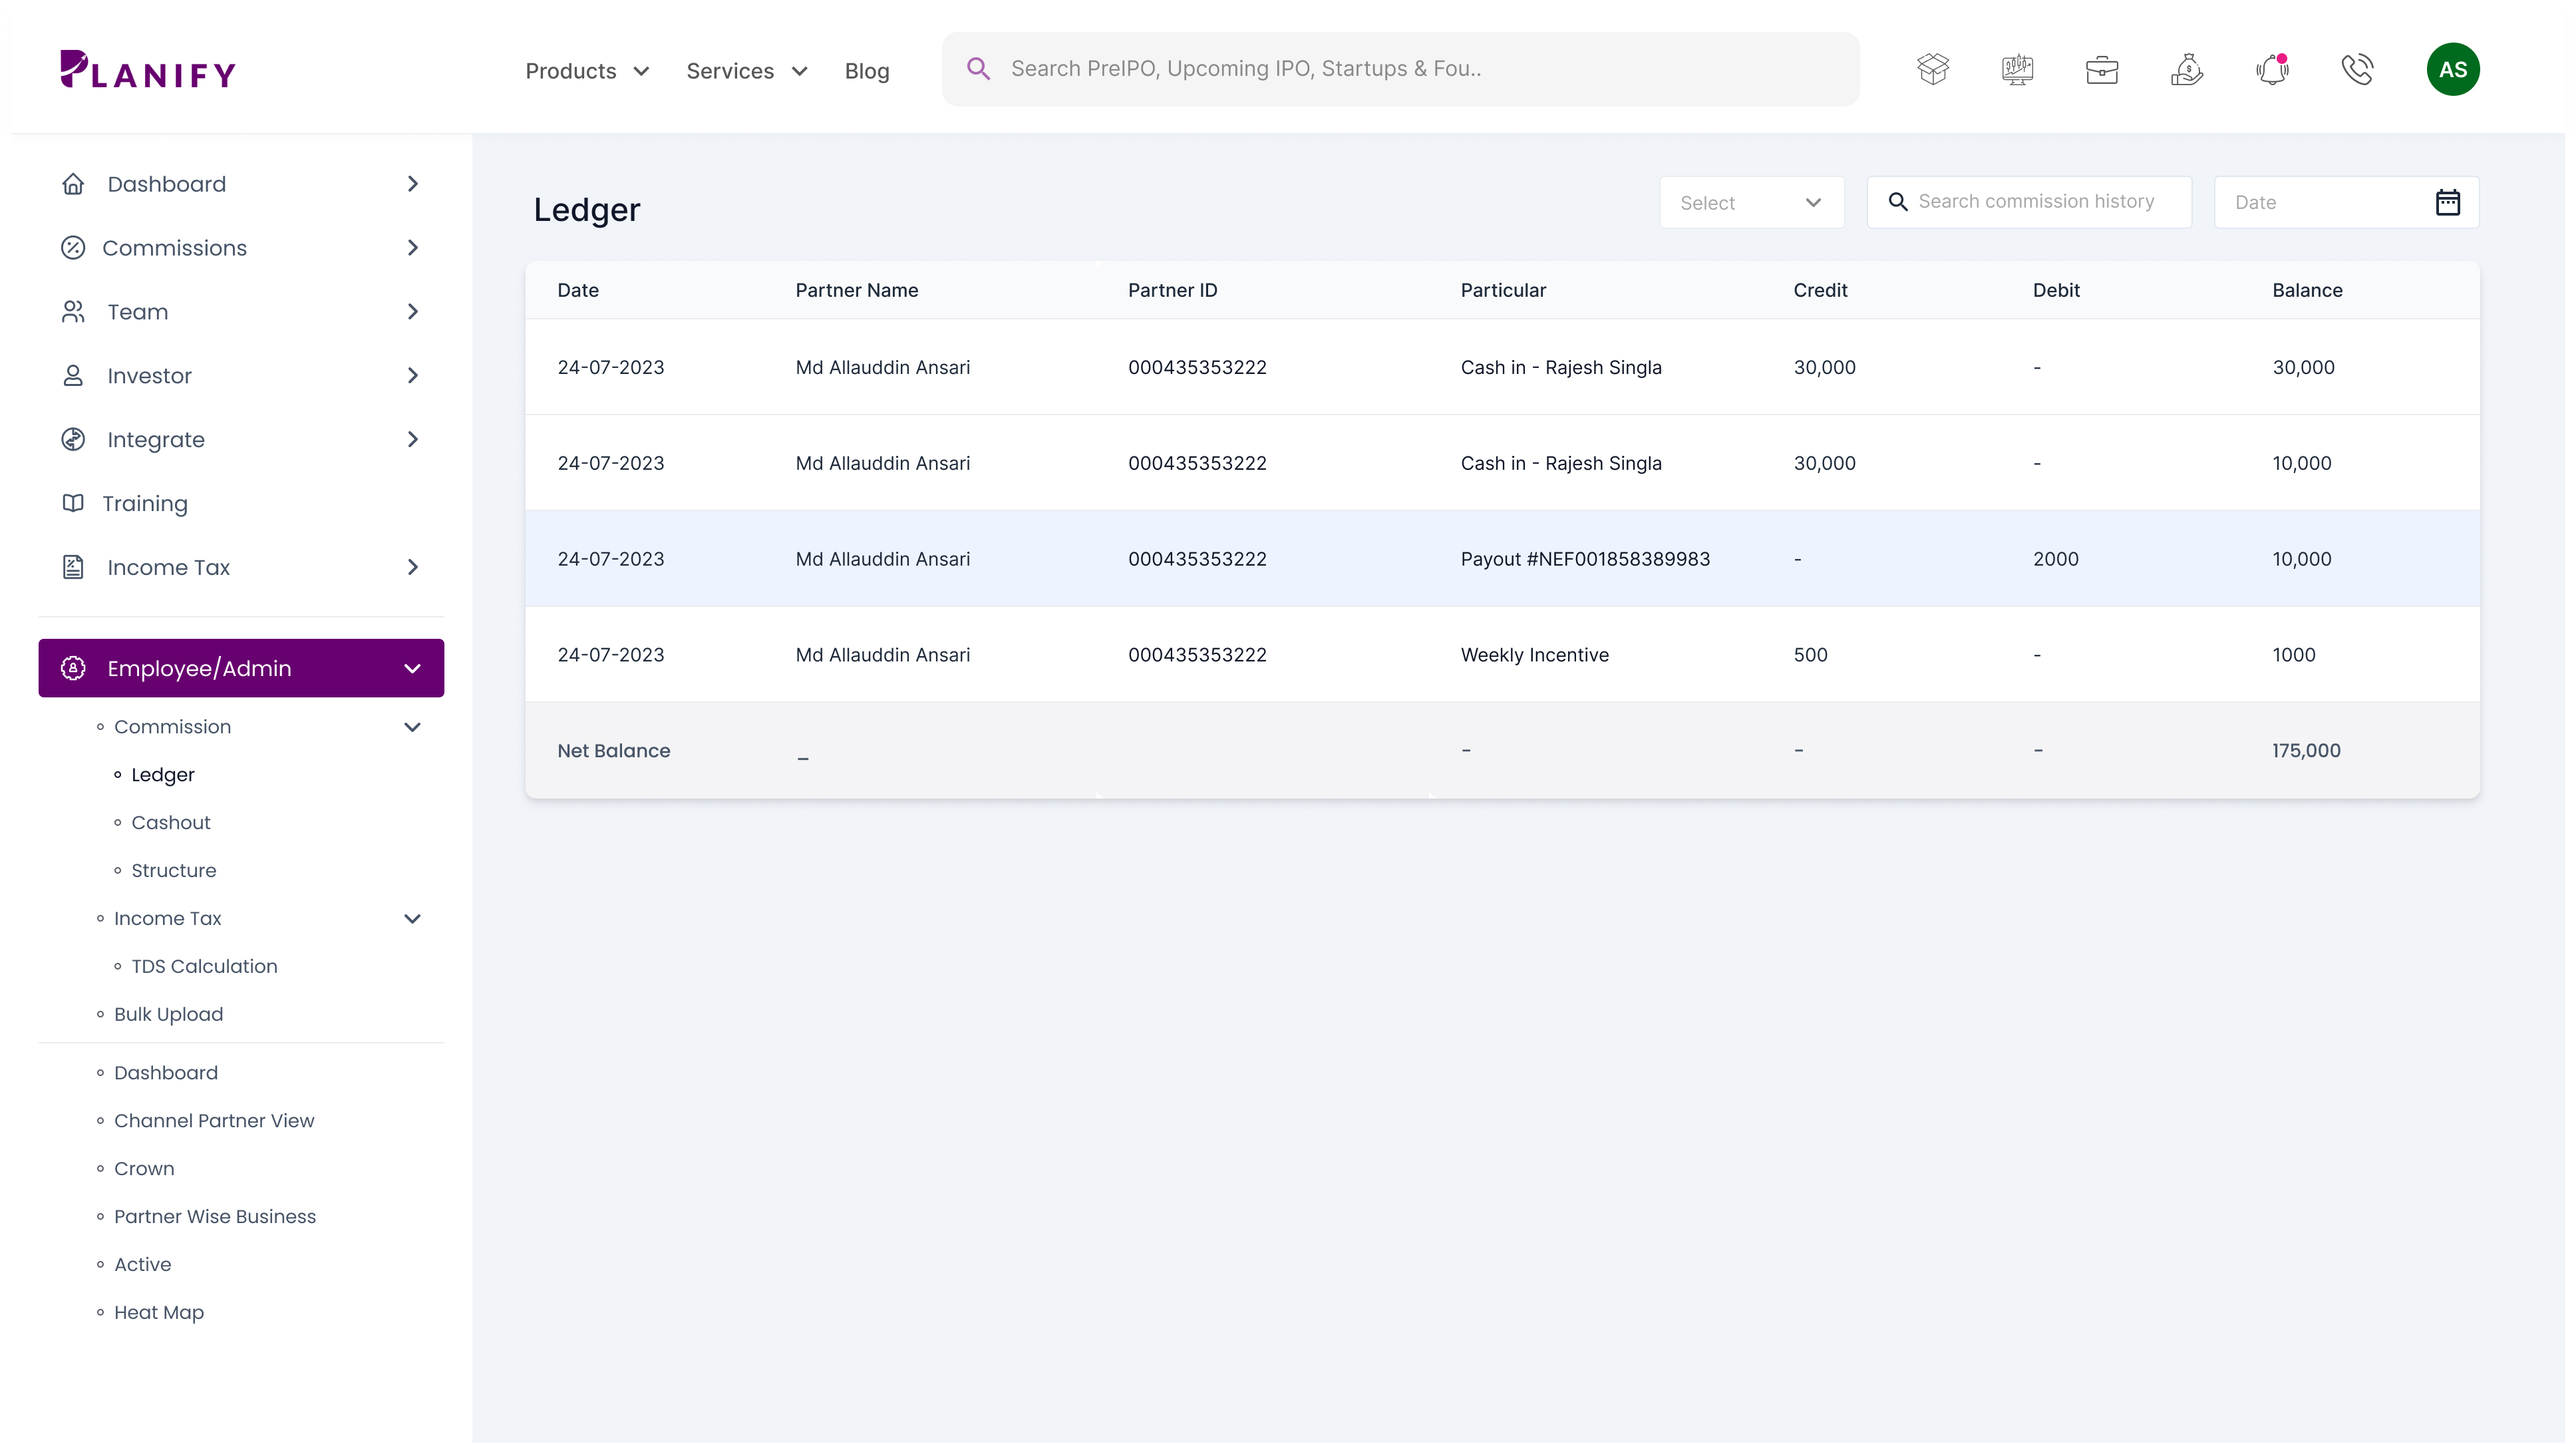Open the money bag in hand icon
The width and height of the screenshot is (2576, 1444).
tap(2187, 69)
